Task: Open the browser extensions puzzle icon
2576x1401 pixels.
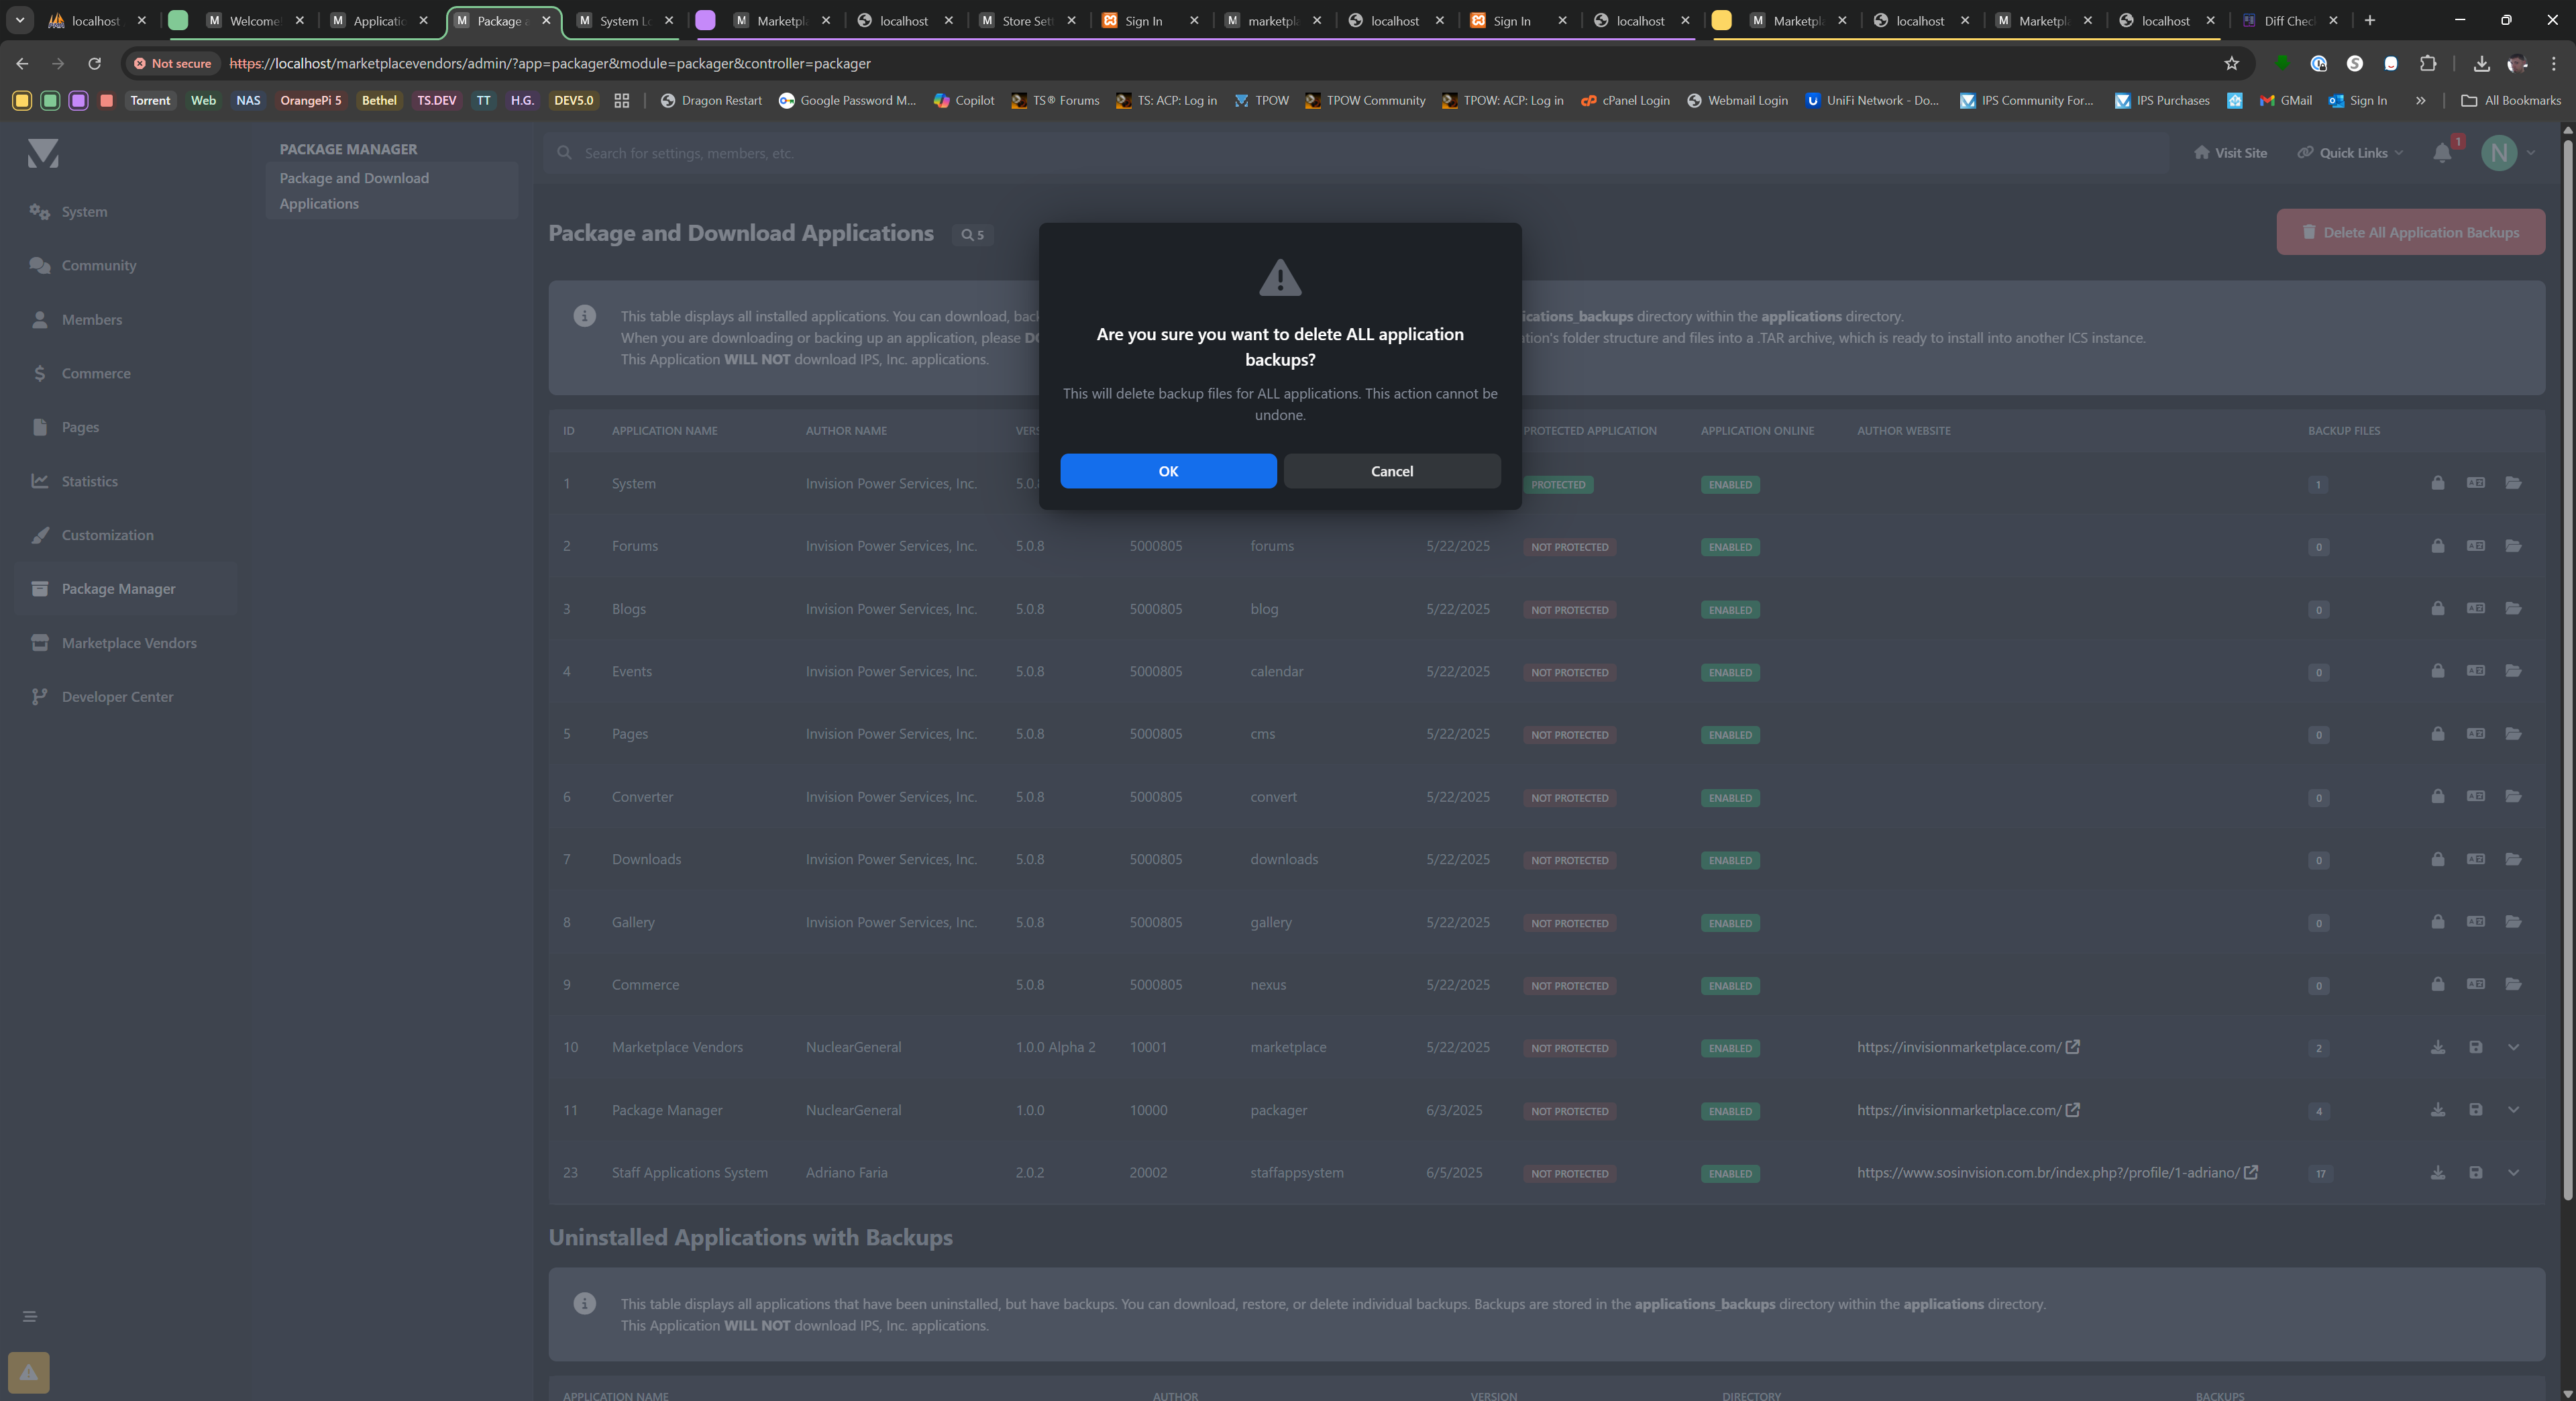Action: [x=2428, y=63]
